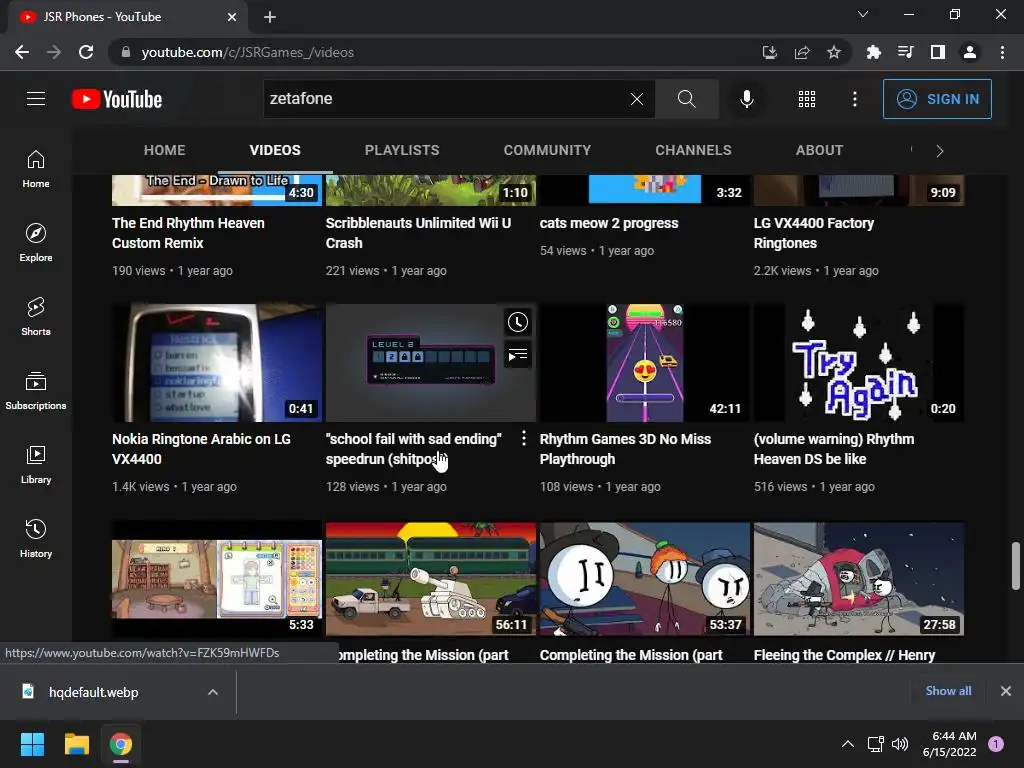
Task: Open cats meow 2 progress video
Action: coord(609,223)
